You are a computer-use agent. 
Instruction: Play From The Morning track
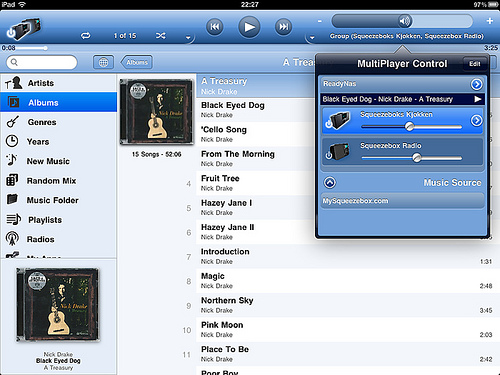pyautogui.click(x=255, y=158)
